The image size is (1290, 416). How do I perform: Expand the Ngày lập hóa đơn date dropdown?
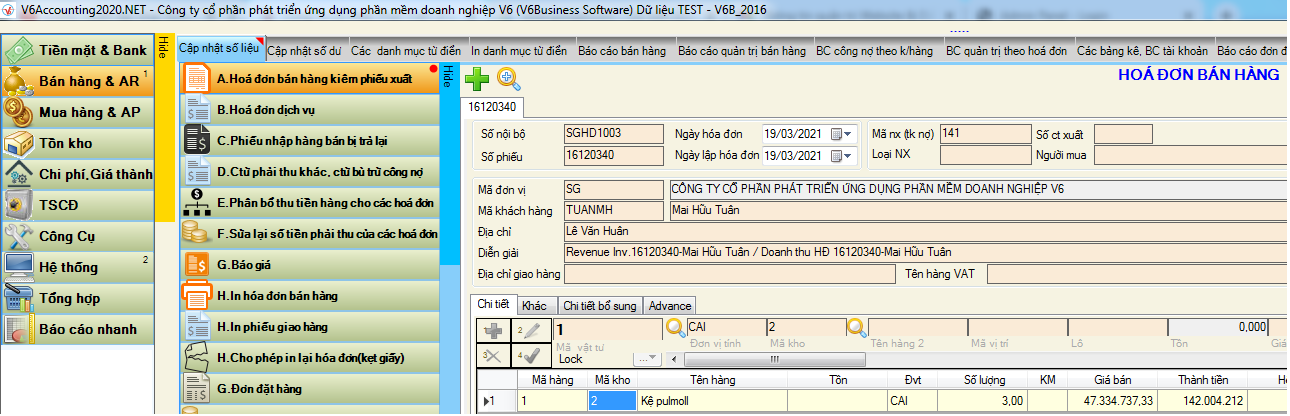pos(848,155)
